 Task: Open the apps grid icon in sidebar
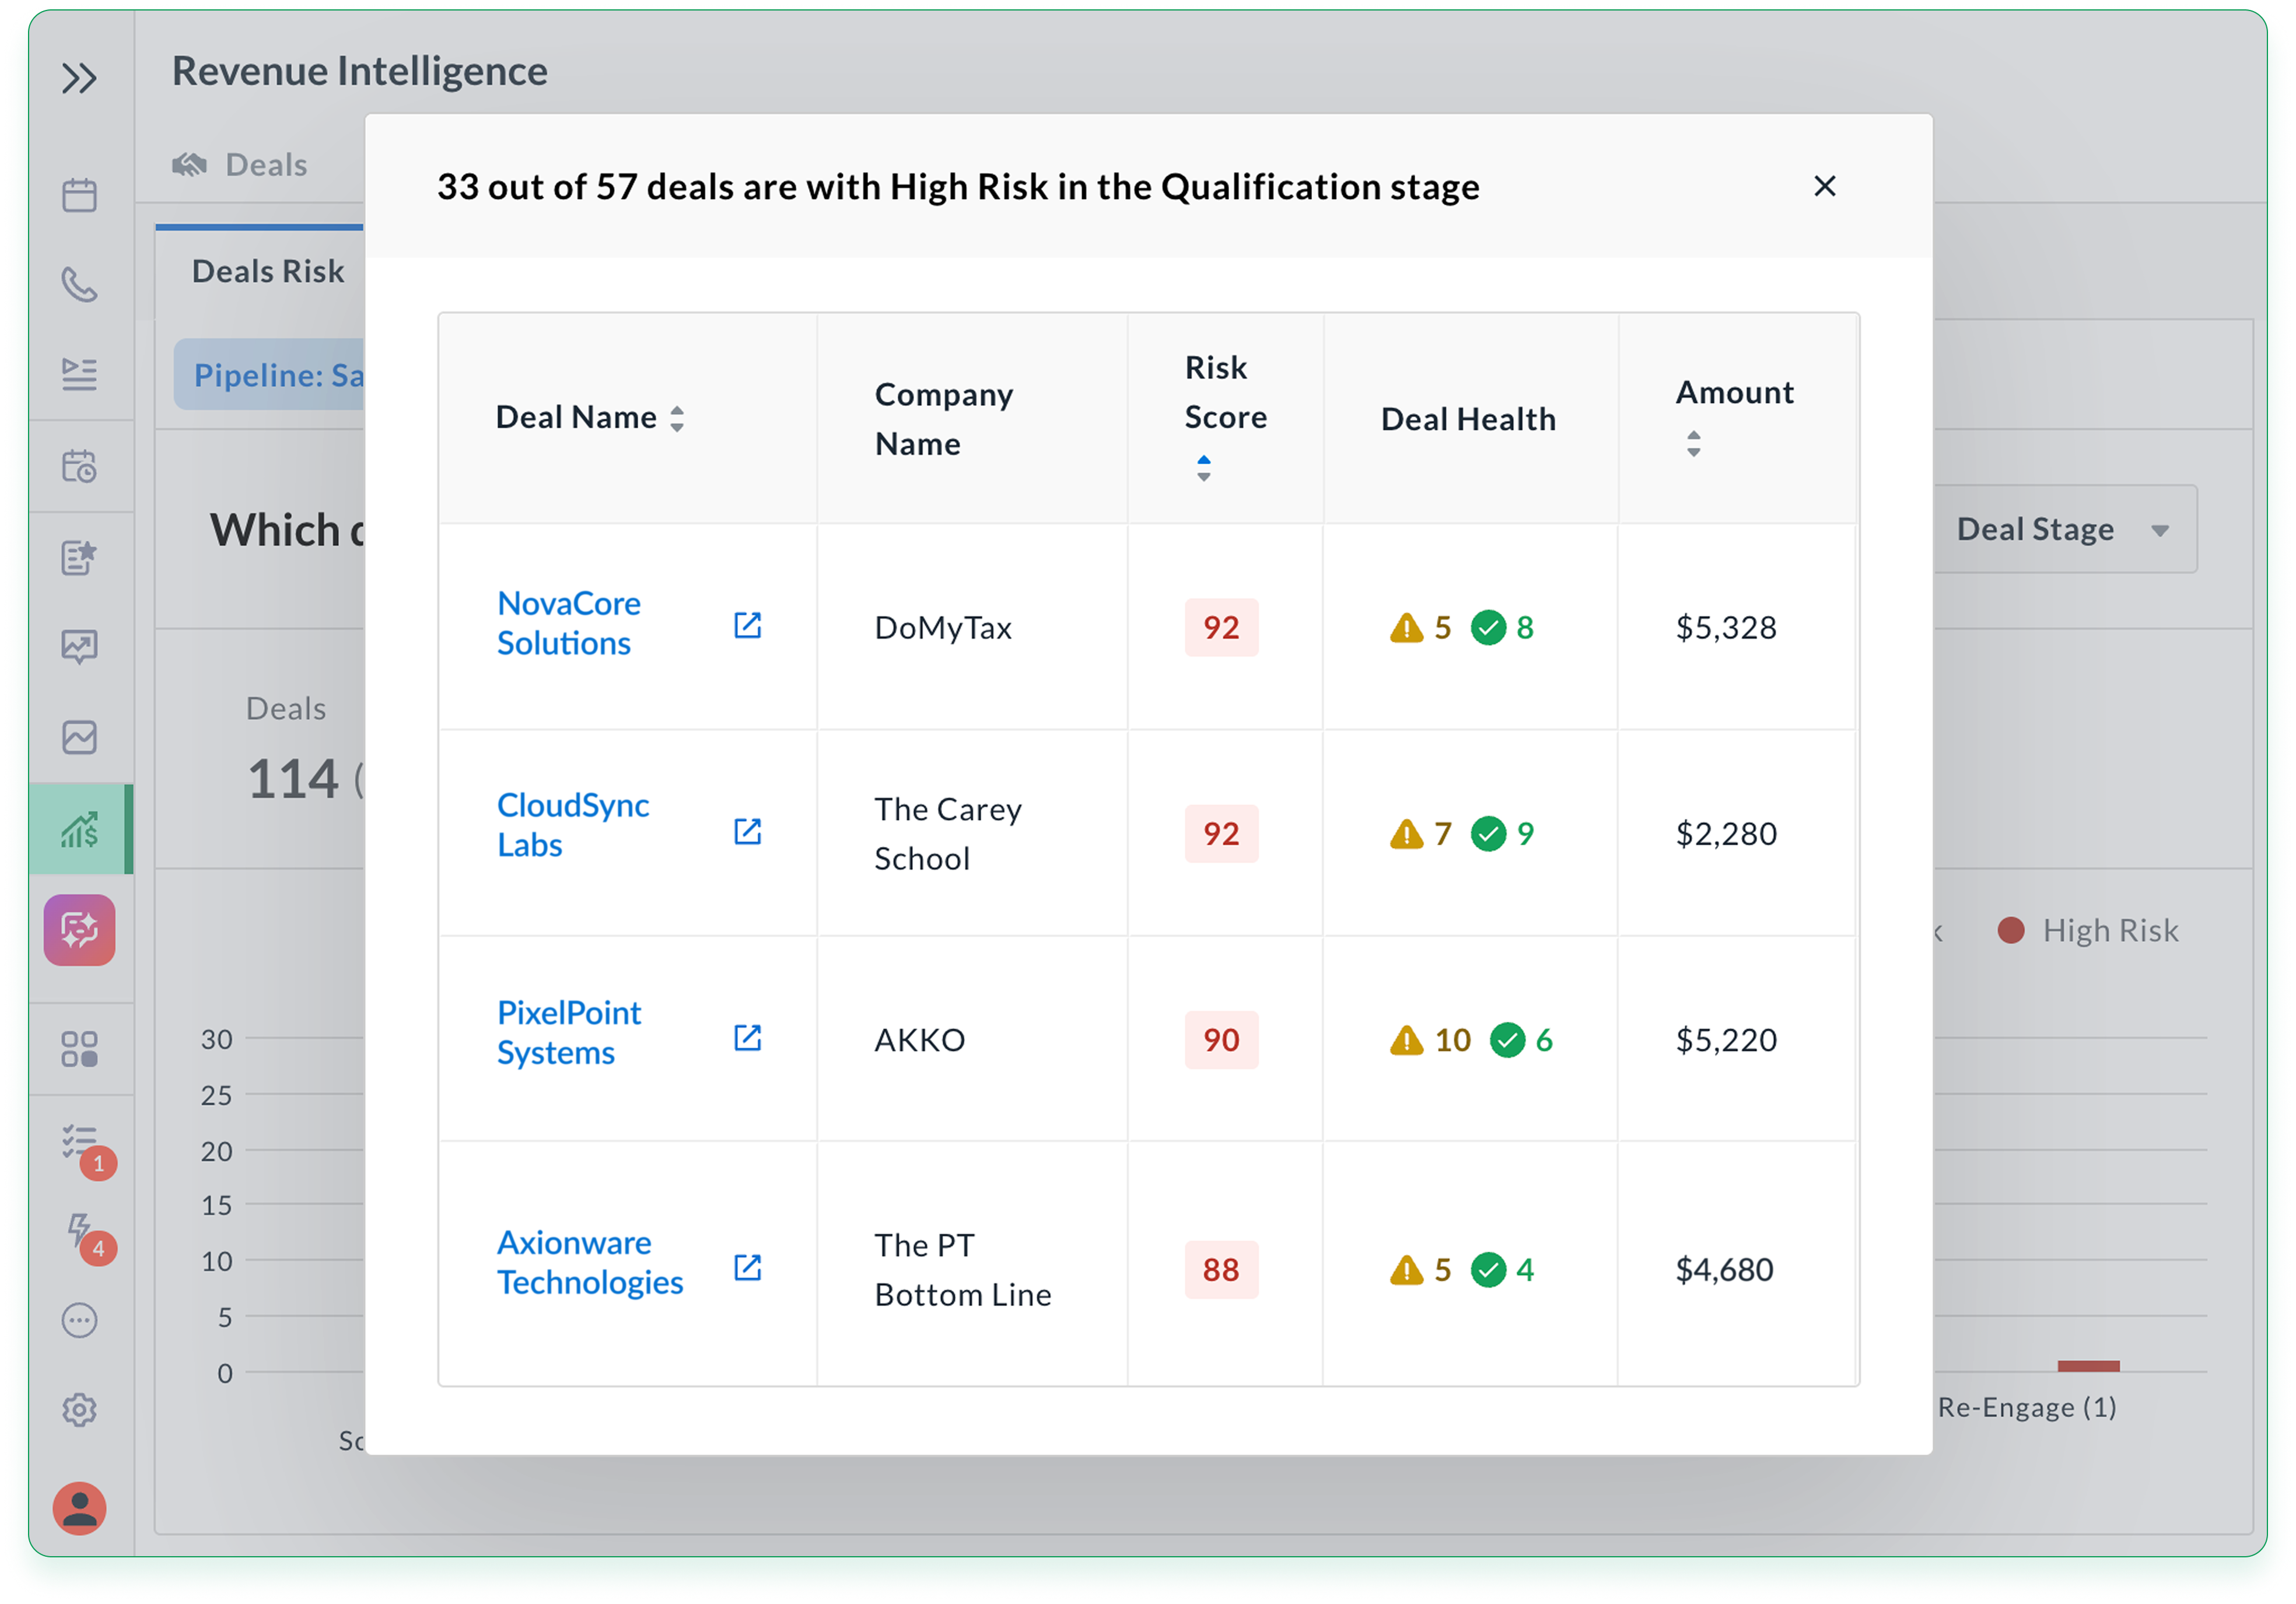tap(79, 1049)
